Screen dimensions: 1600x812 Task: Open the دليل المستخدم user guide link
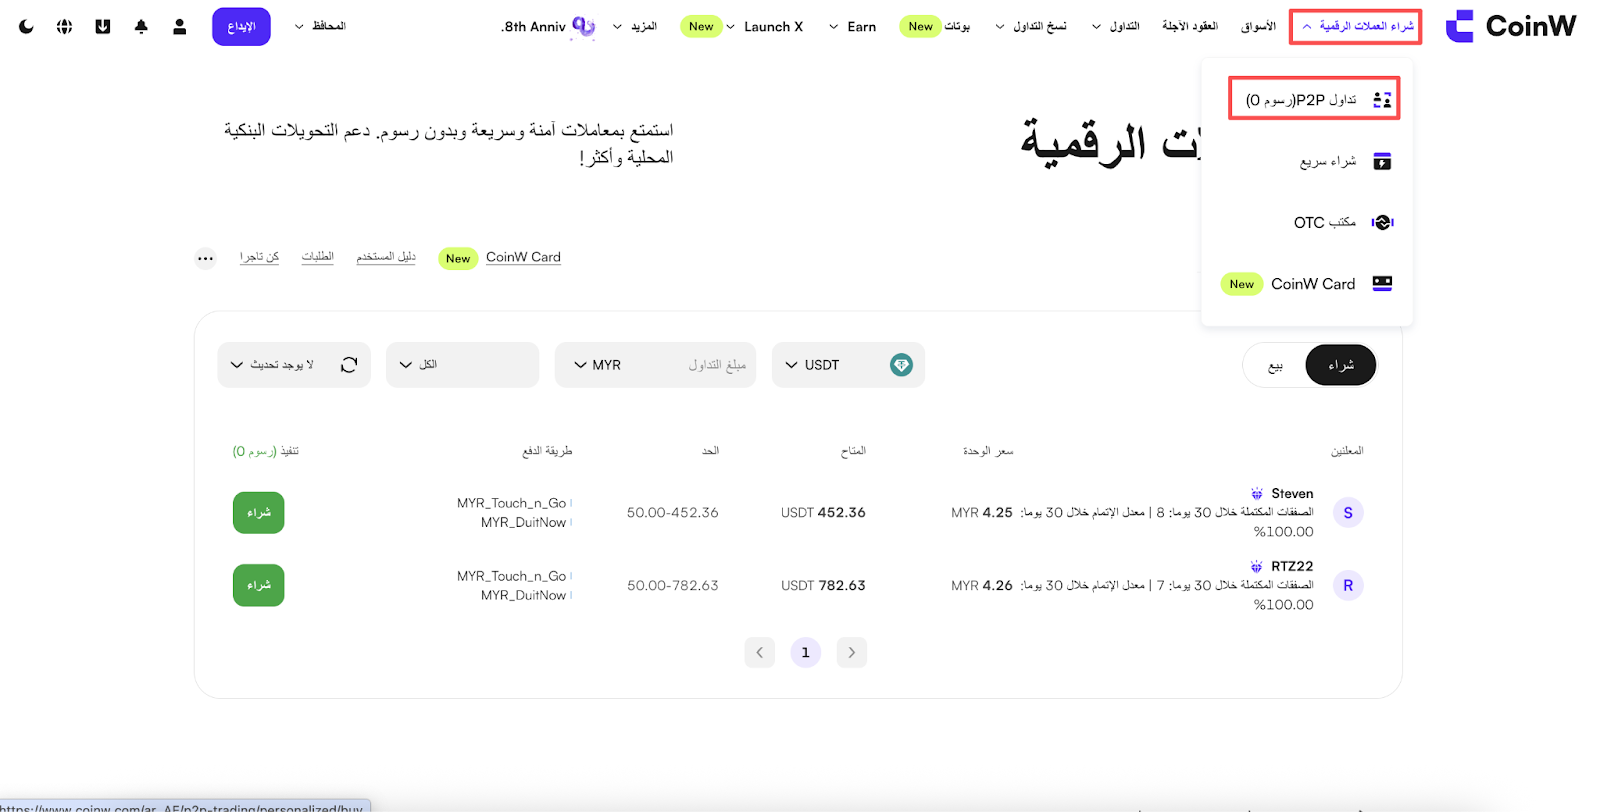pyautogui.click(x=386, y=257)
